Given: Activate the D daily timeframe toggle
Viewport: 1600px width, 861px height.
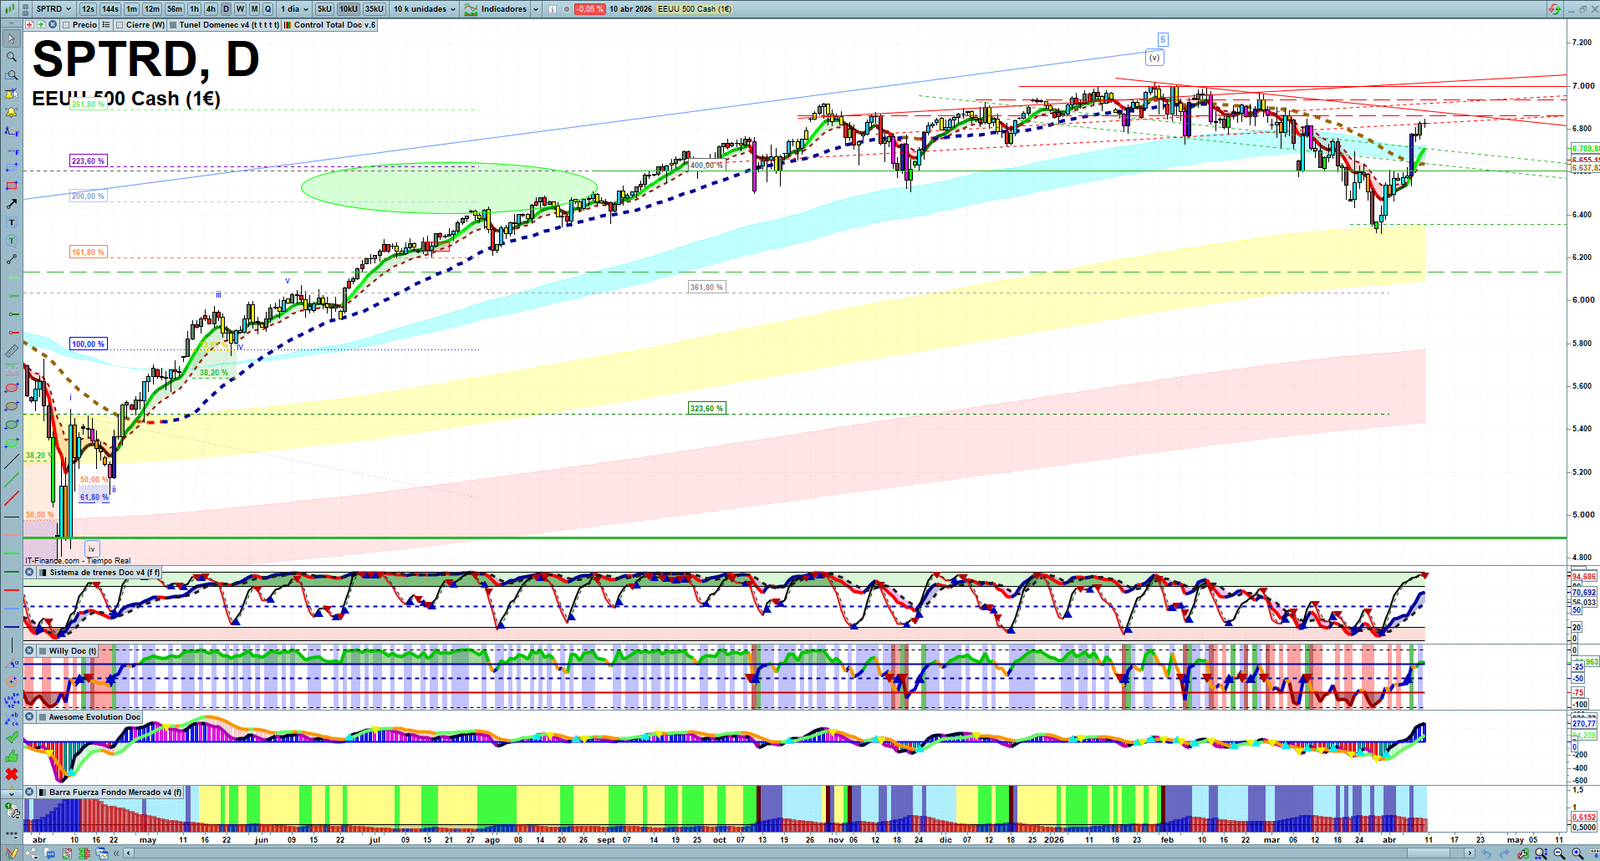Looking at the screenshot, I should tap(226, 9).
